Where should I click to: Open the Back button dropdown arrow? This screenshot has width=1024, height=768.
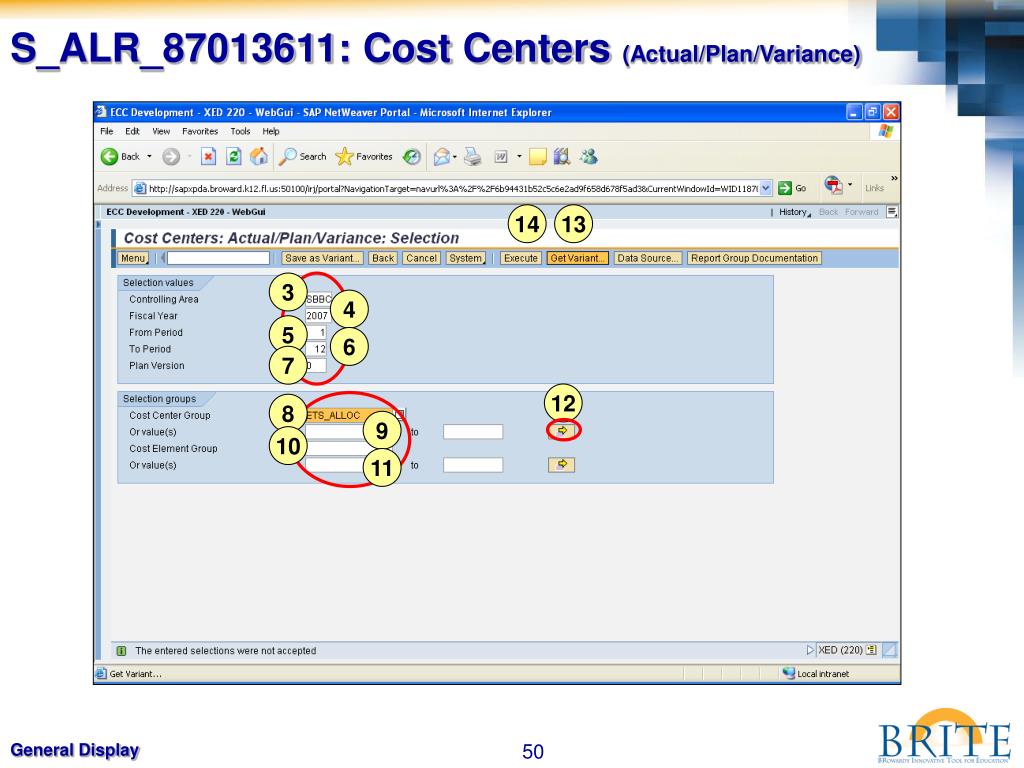click(x=149, y=157)
